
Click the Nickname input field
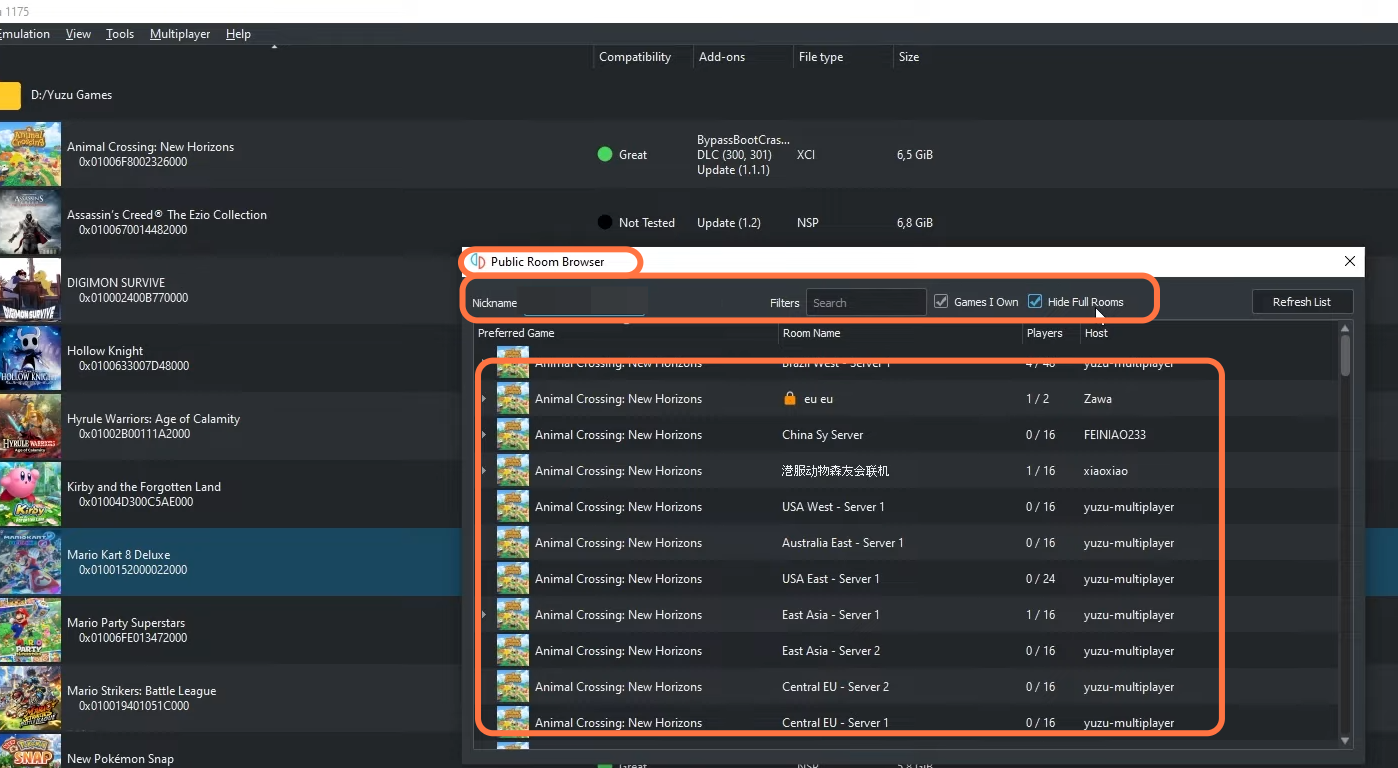585,302
